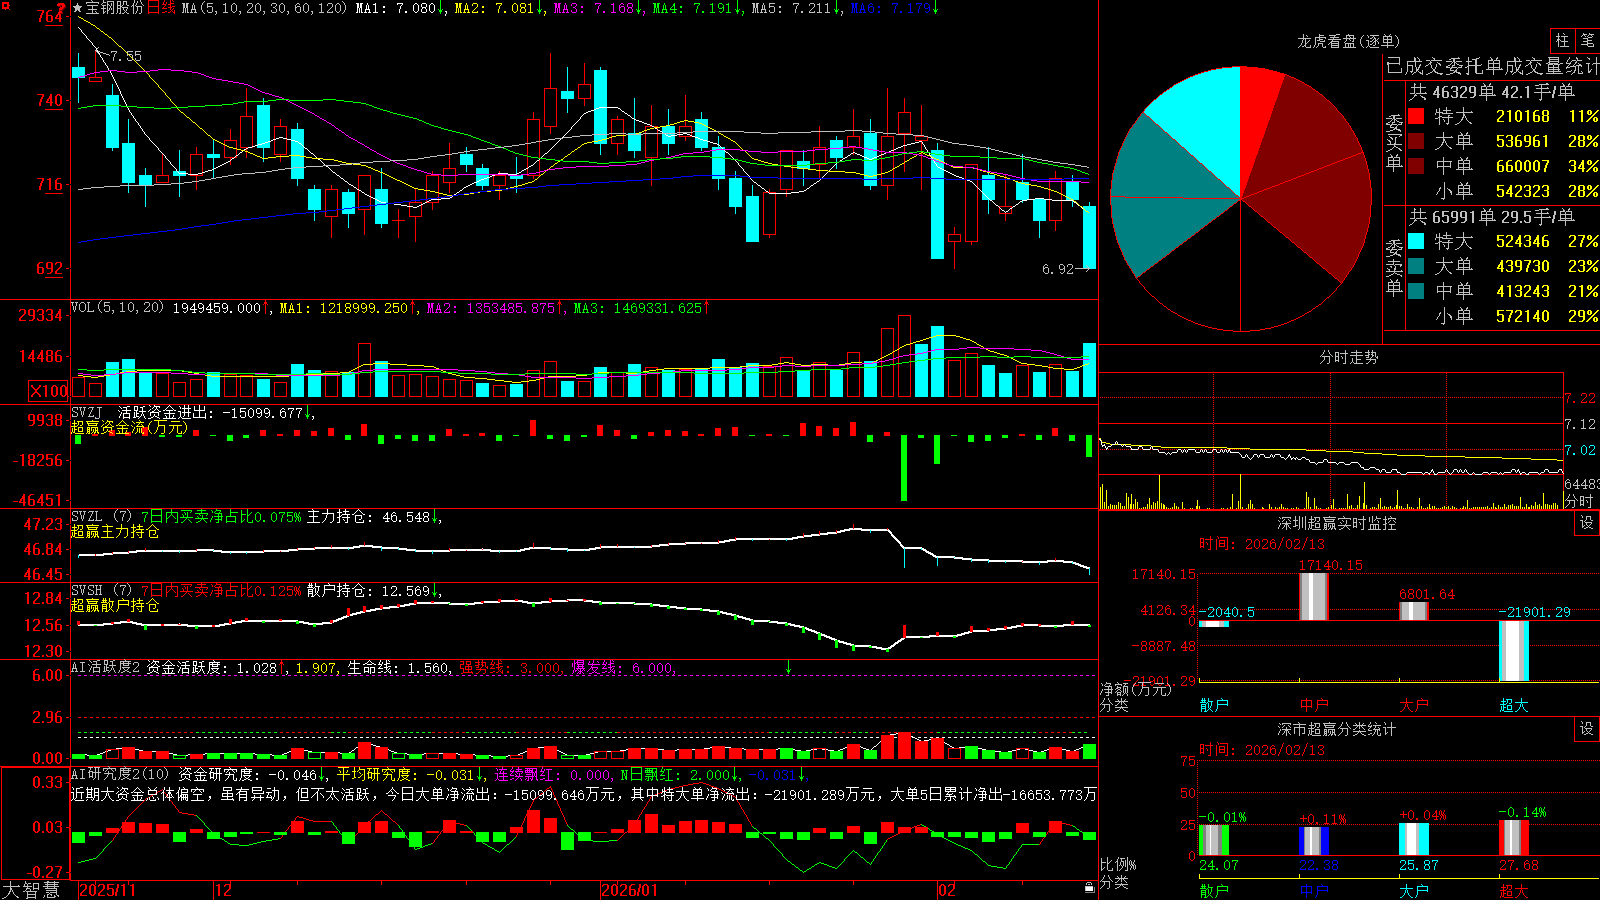Click the AI研究度2(10) indicator label
The height and width of the screenshot is (900, 1600).
(x=120, y=774)
